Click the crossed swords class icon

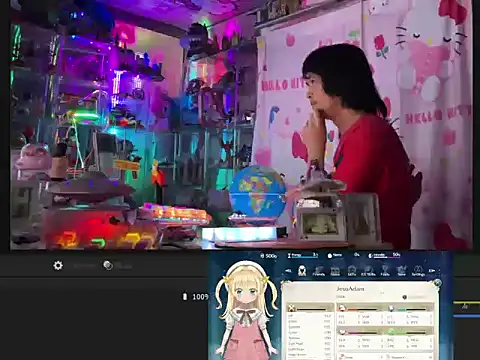292,307
